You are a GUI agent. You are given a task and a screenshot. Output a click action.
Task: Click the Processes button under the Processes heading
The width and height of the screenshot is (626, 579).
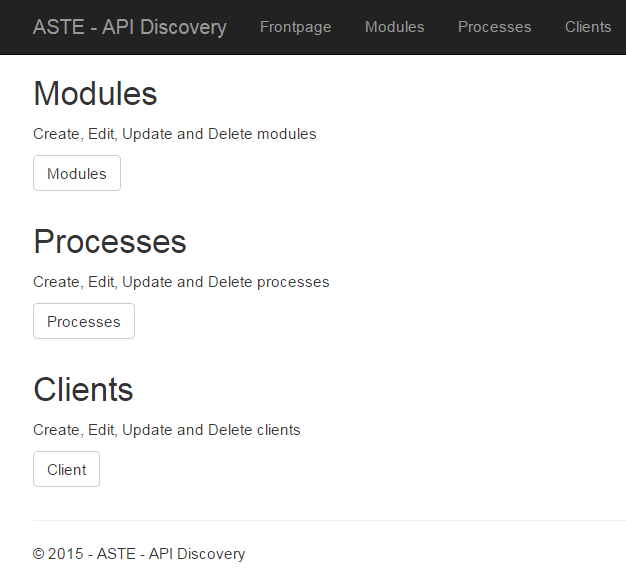(84, 321)
